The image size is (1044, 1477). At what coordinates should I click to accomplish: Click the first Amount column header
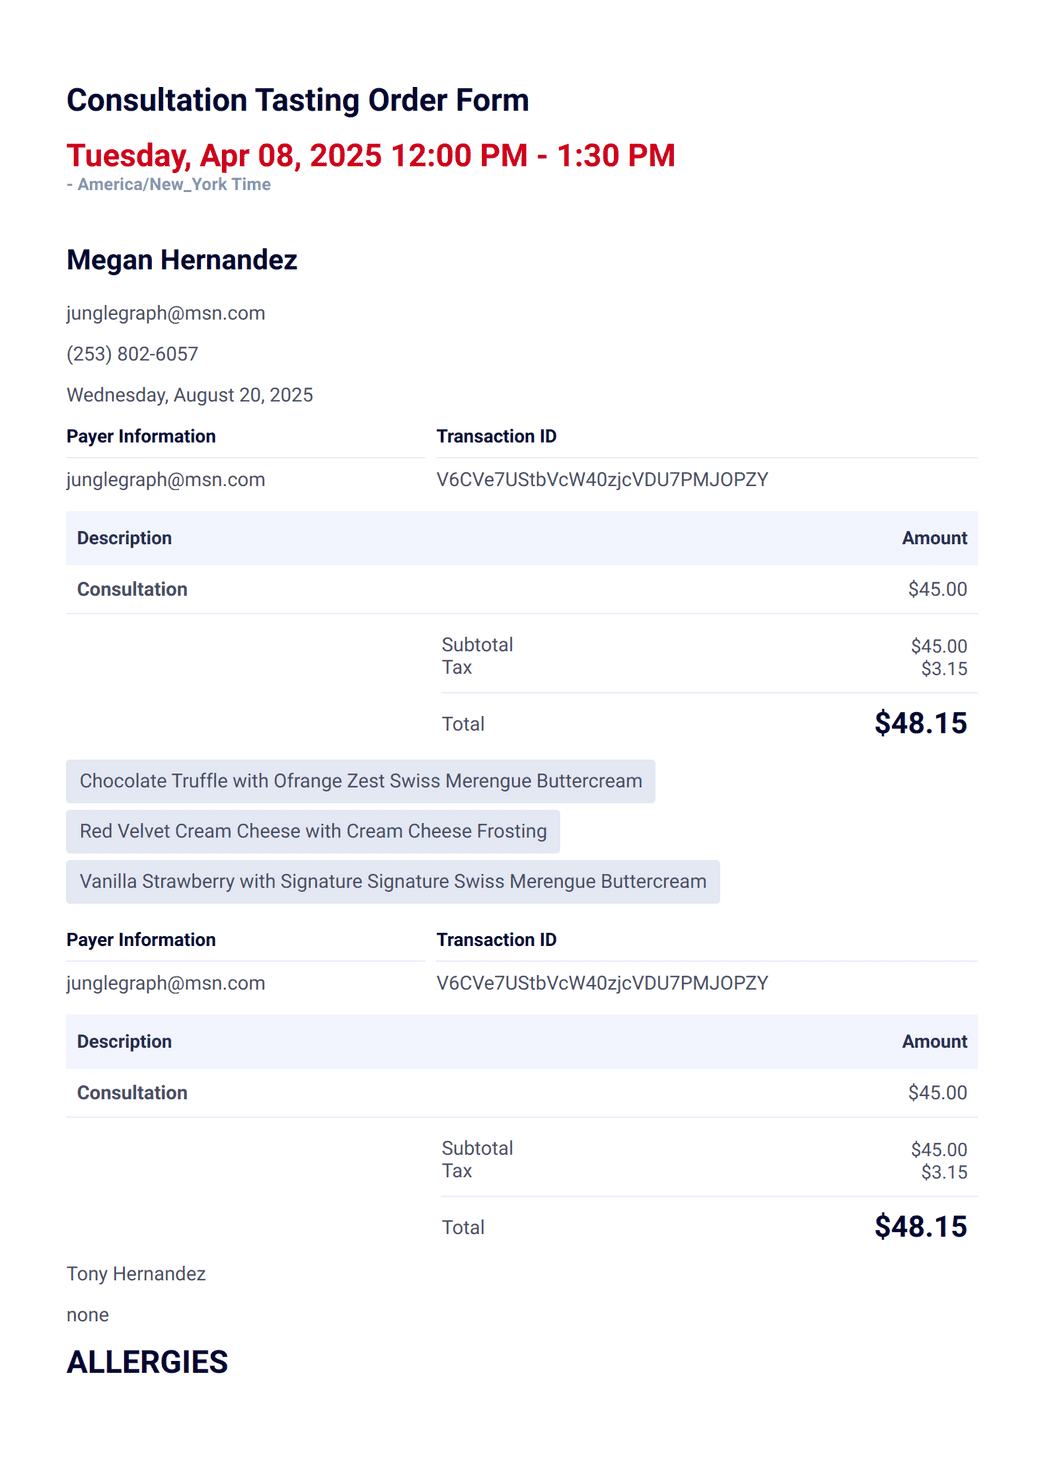coord(934,538)
